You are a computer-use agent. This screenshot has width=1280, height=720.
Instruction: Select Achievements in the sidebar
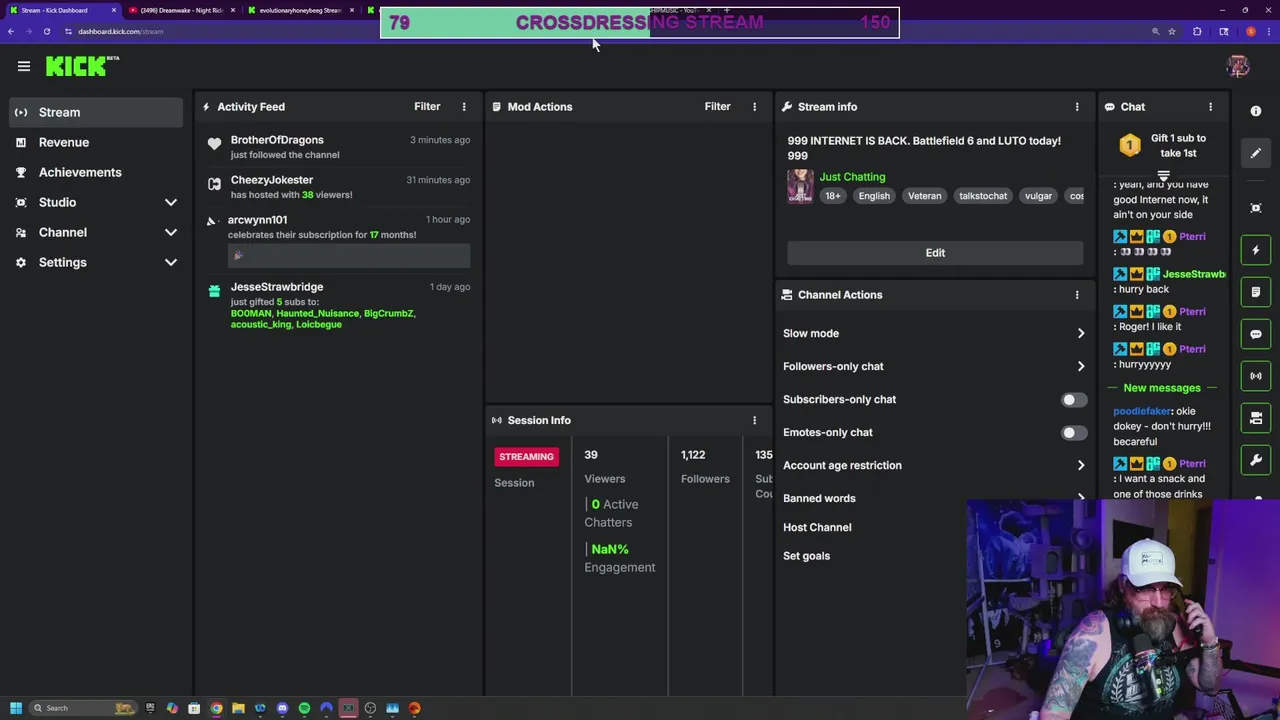96,172
